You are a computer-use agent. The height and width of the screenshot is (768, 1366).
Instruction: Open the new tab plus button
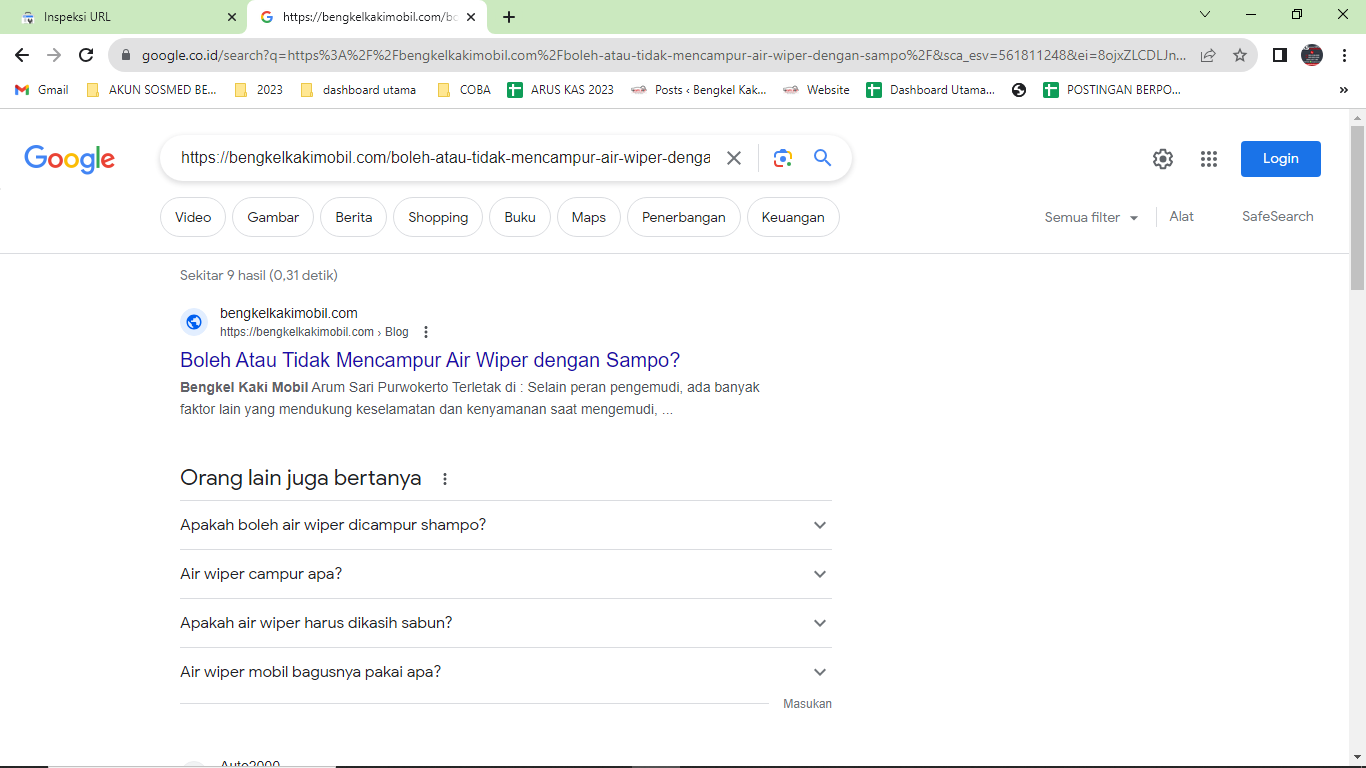[509, 17]
